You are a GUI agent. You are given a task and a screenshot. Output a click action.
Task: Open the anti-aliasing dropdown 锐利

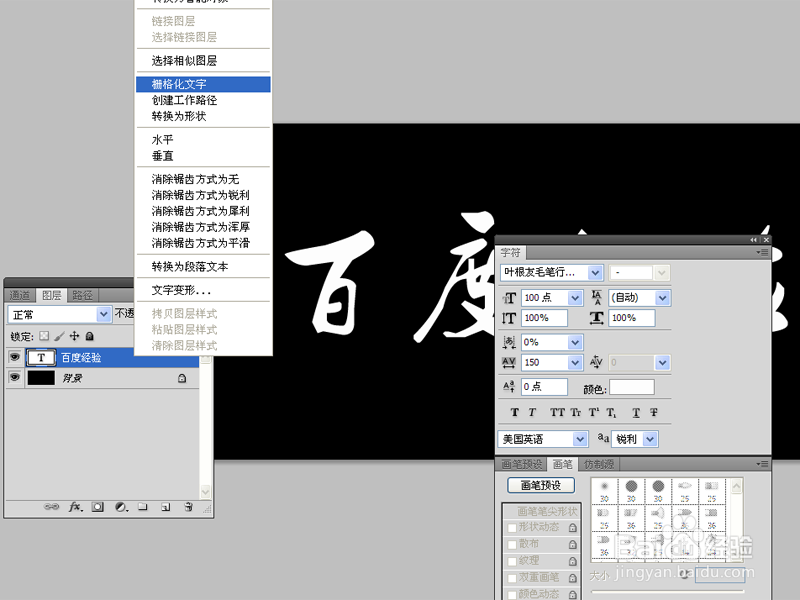tap(649, 439)
